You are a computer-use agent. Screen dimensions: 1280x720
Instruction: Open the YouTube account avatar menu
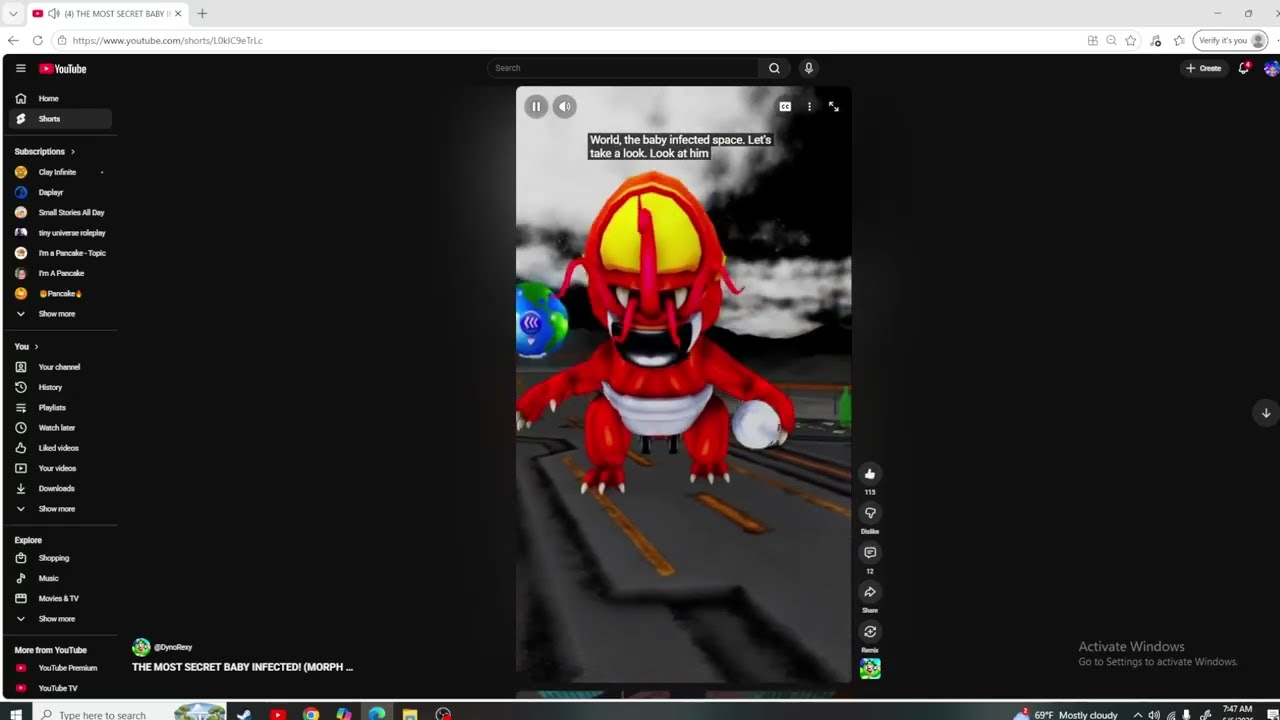coord(1271,68)
